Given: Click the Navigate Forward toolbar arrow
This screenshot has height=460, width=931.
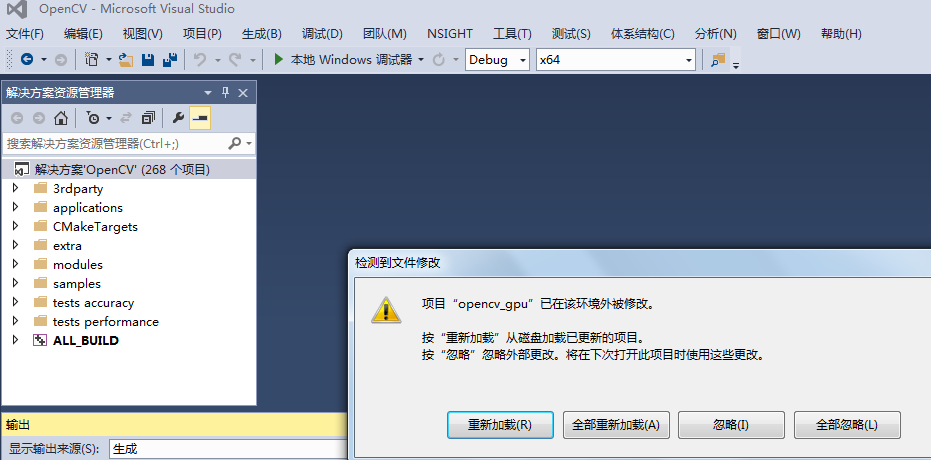Looking at the screenshot, I should [x=61, y=59].
